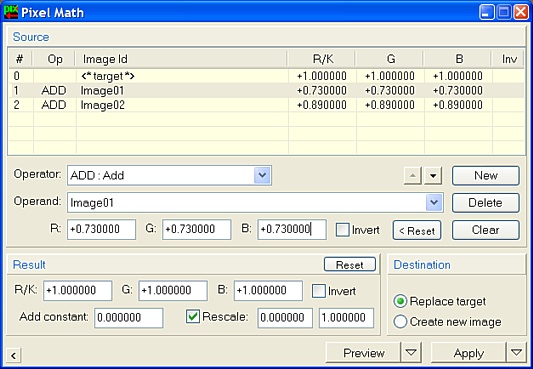Viewport: 533px width, 369px height.
Task: Click the Pixel Math title bar icon
Action: 11,12
